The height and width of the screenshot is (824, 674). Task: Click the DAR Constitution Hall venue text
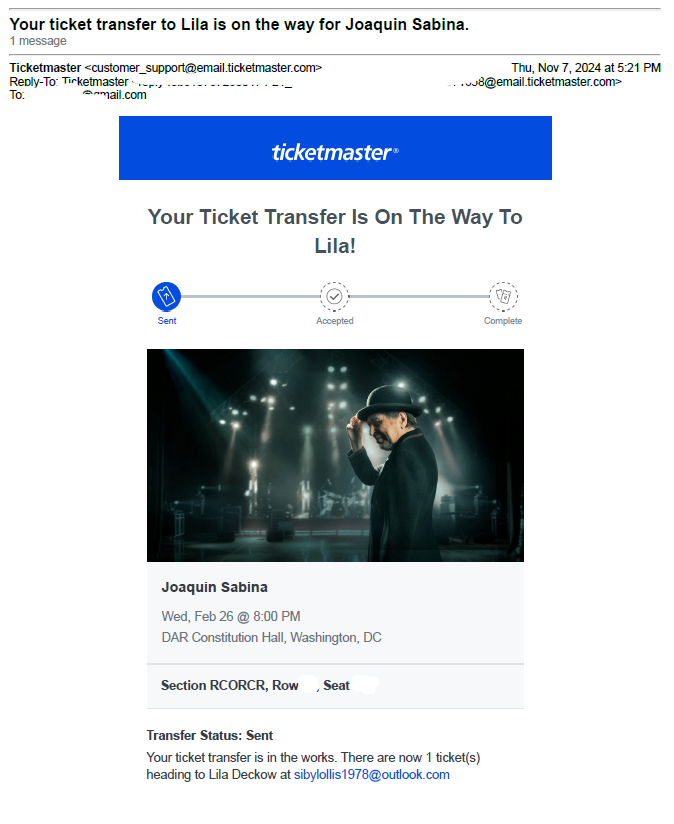(x=271, y=638)
